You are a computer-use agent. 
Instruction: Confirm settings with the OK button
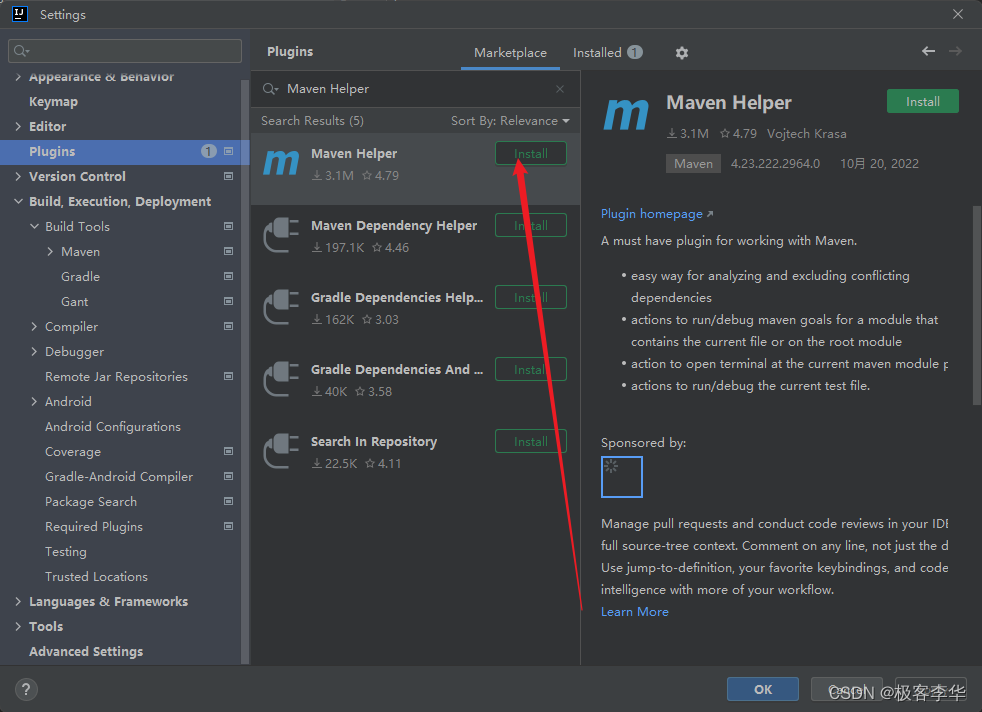coord(763,689)
